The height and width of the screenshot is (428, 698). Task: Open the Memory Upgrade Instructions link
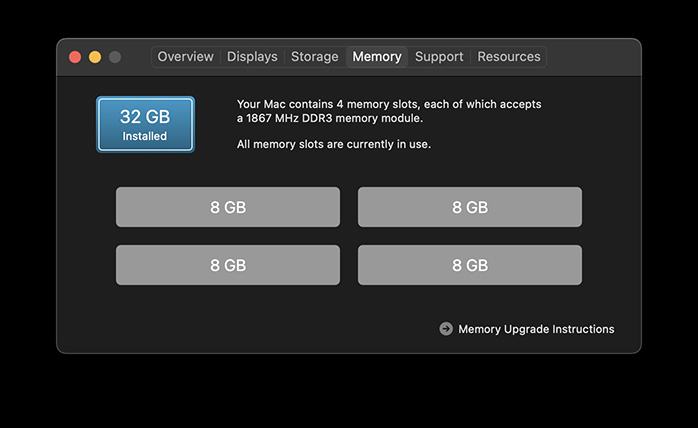536,329
